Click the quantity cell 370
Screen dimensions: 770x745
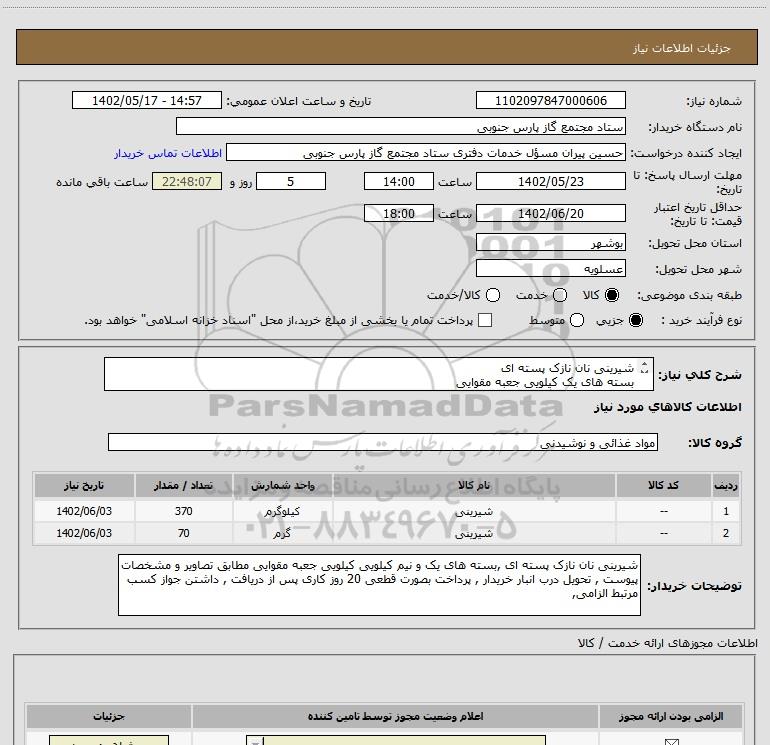(x=183, y=511)
